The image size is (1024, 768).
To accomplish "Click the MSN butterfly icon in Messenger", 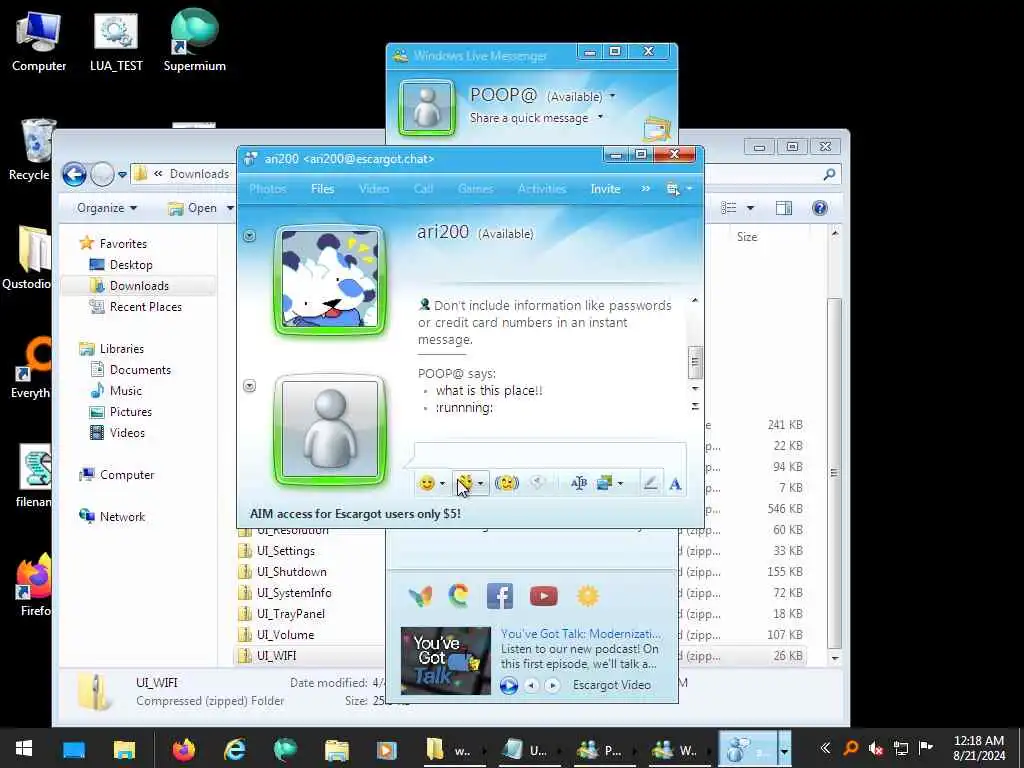I will point(420,596).
